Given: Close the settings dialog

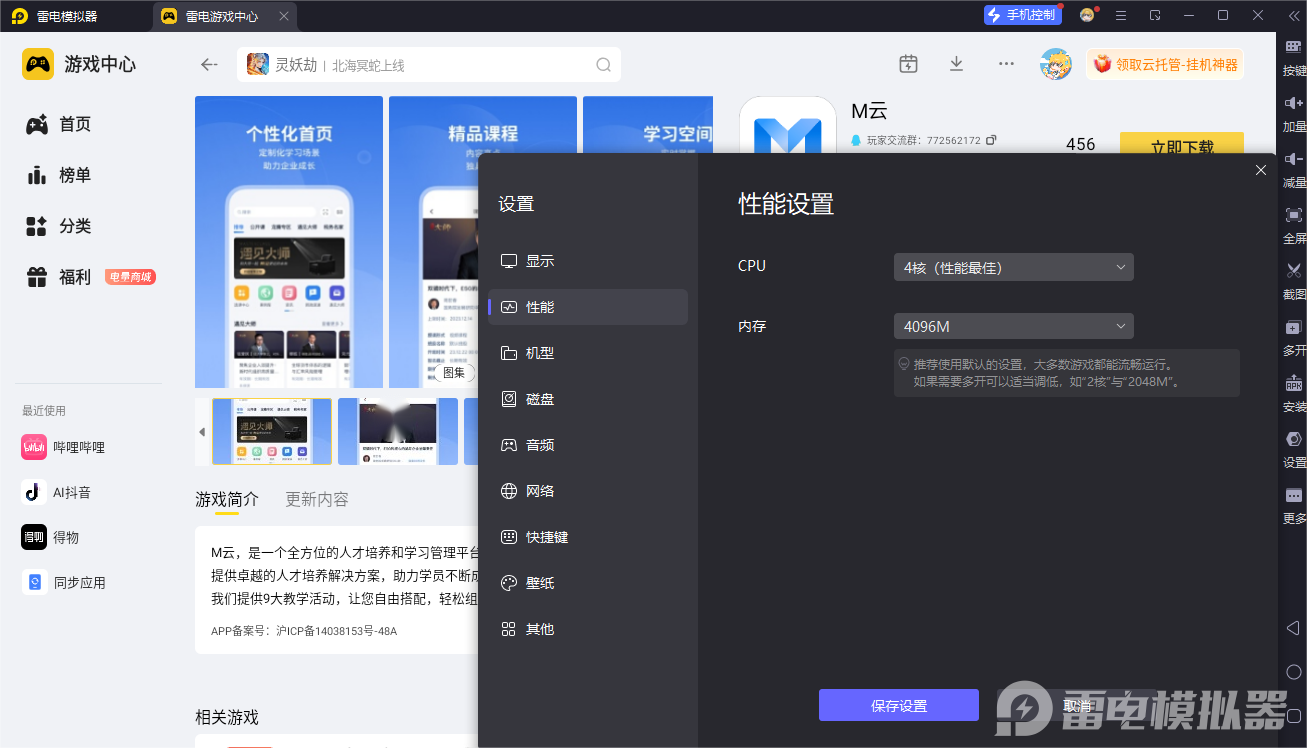Looking at the screenshot, I should (1260, 170).
